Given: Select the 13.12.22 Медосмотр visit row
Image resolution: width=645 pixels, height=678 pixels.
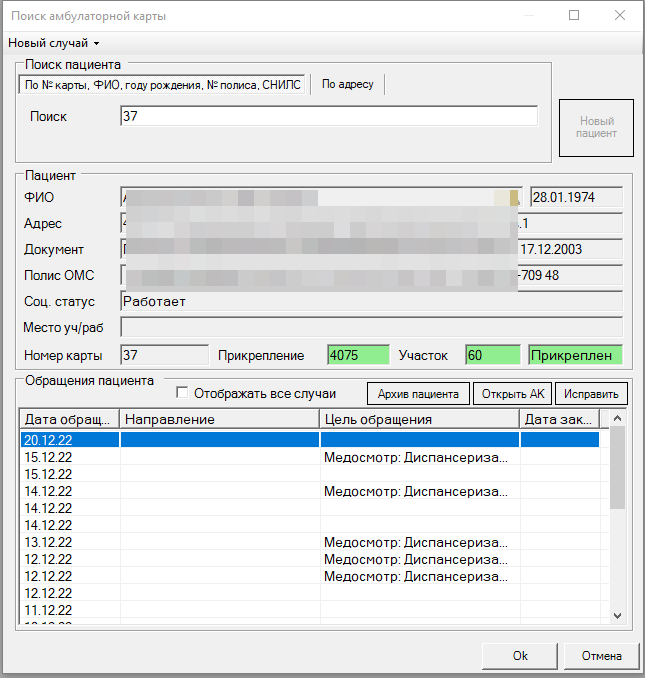Looking at the screenshot, I should pyautogui.click(x=300, y=542).
